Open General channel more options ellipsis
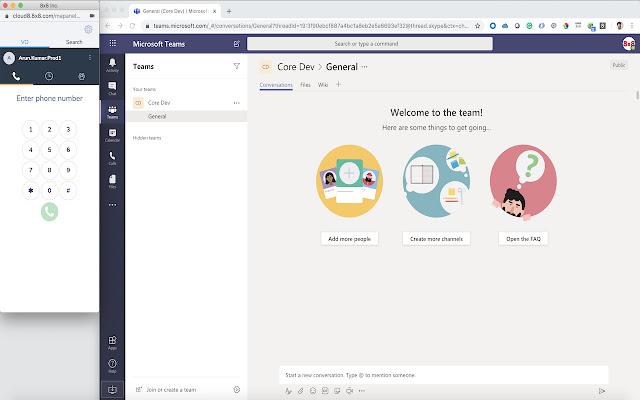Viewport: 640px width, 400px height. [x=364, y=67]
